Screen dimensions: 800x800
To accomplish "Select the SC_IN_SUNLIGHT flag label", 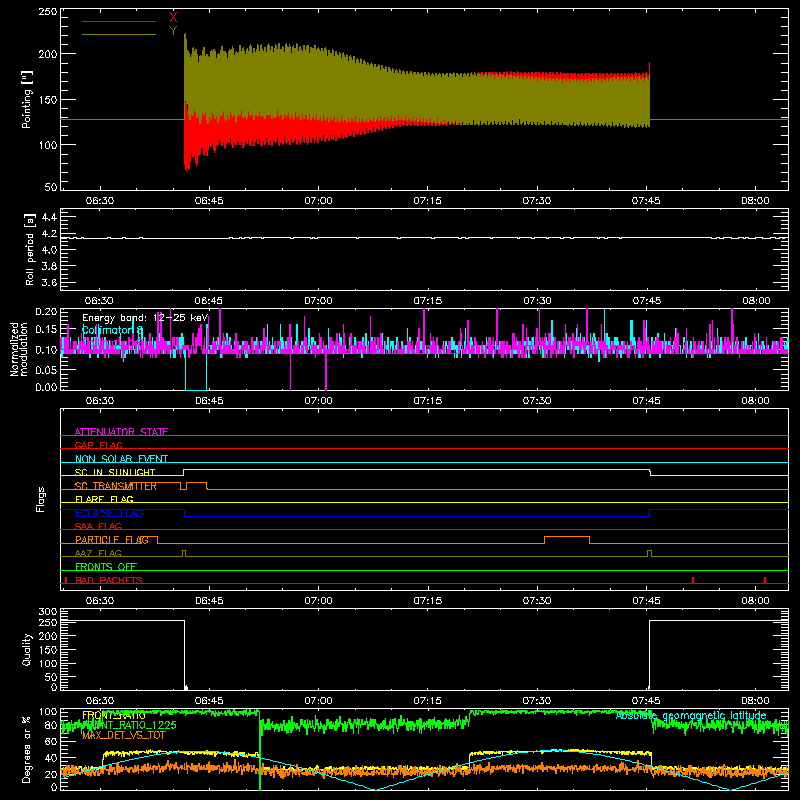I will [x=115, y=472].
